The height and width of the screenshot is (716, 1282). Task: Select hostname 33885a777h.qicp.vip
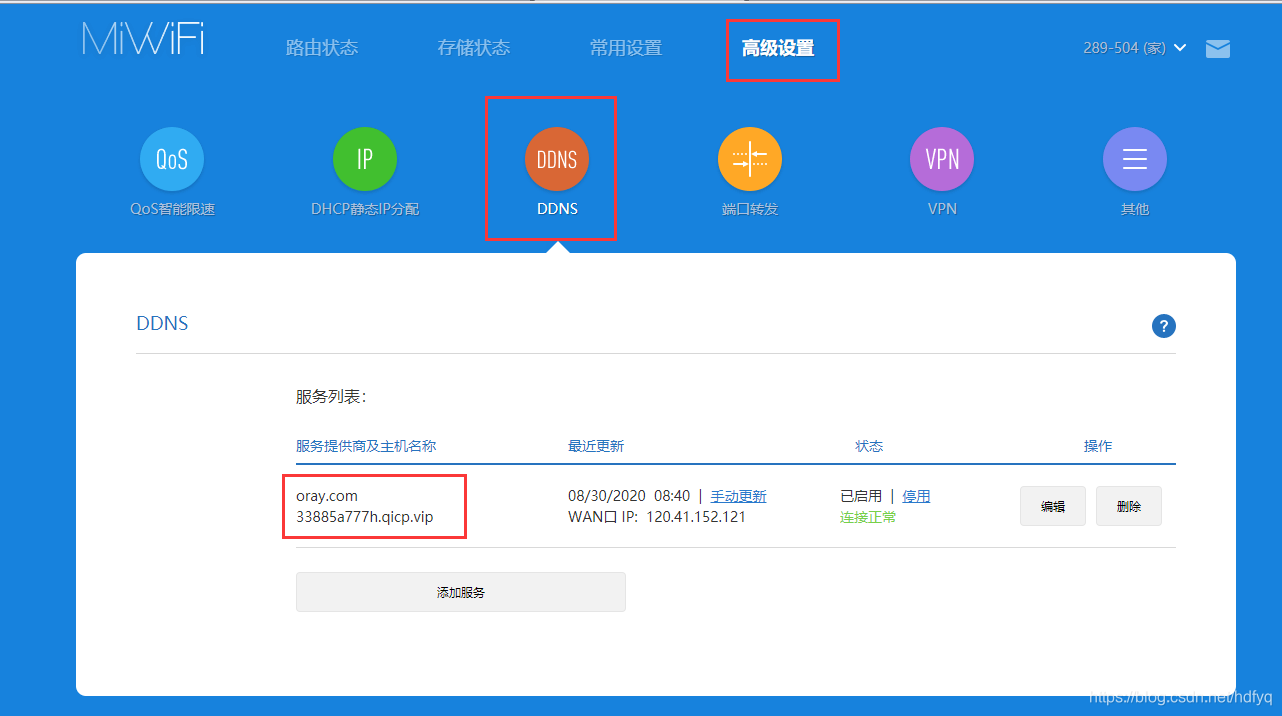click(365, 517)
